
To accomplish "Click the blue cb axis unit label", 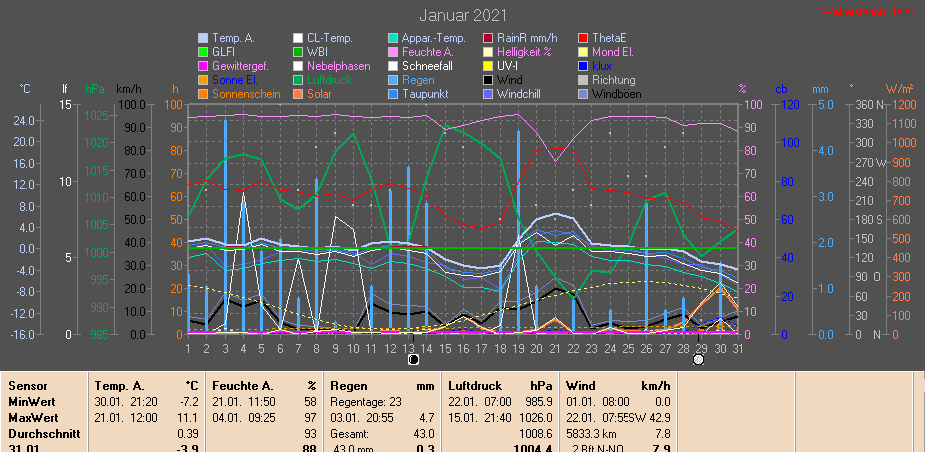I will tap(781, 89).
